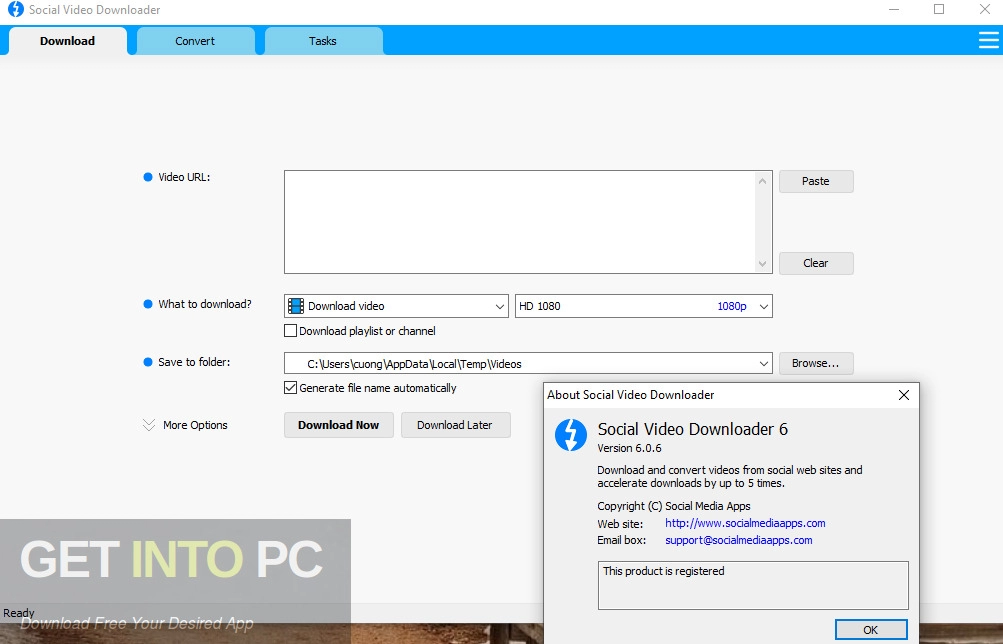This screenshot has height=644, width=1003.
Task: Open the hamburger menu icon
Action: point(988,40)
